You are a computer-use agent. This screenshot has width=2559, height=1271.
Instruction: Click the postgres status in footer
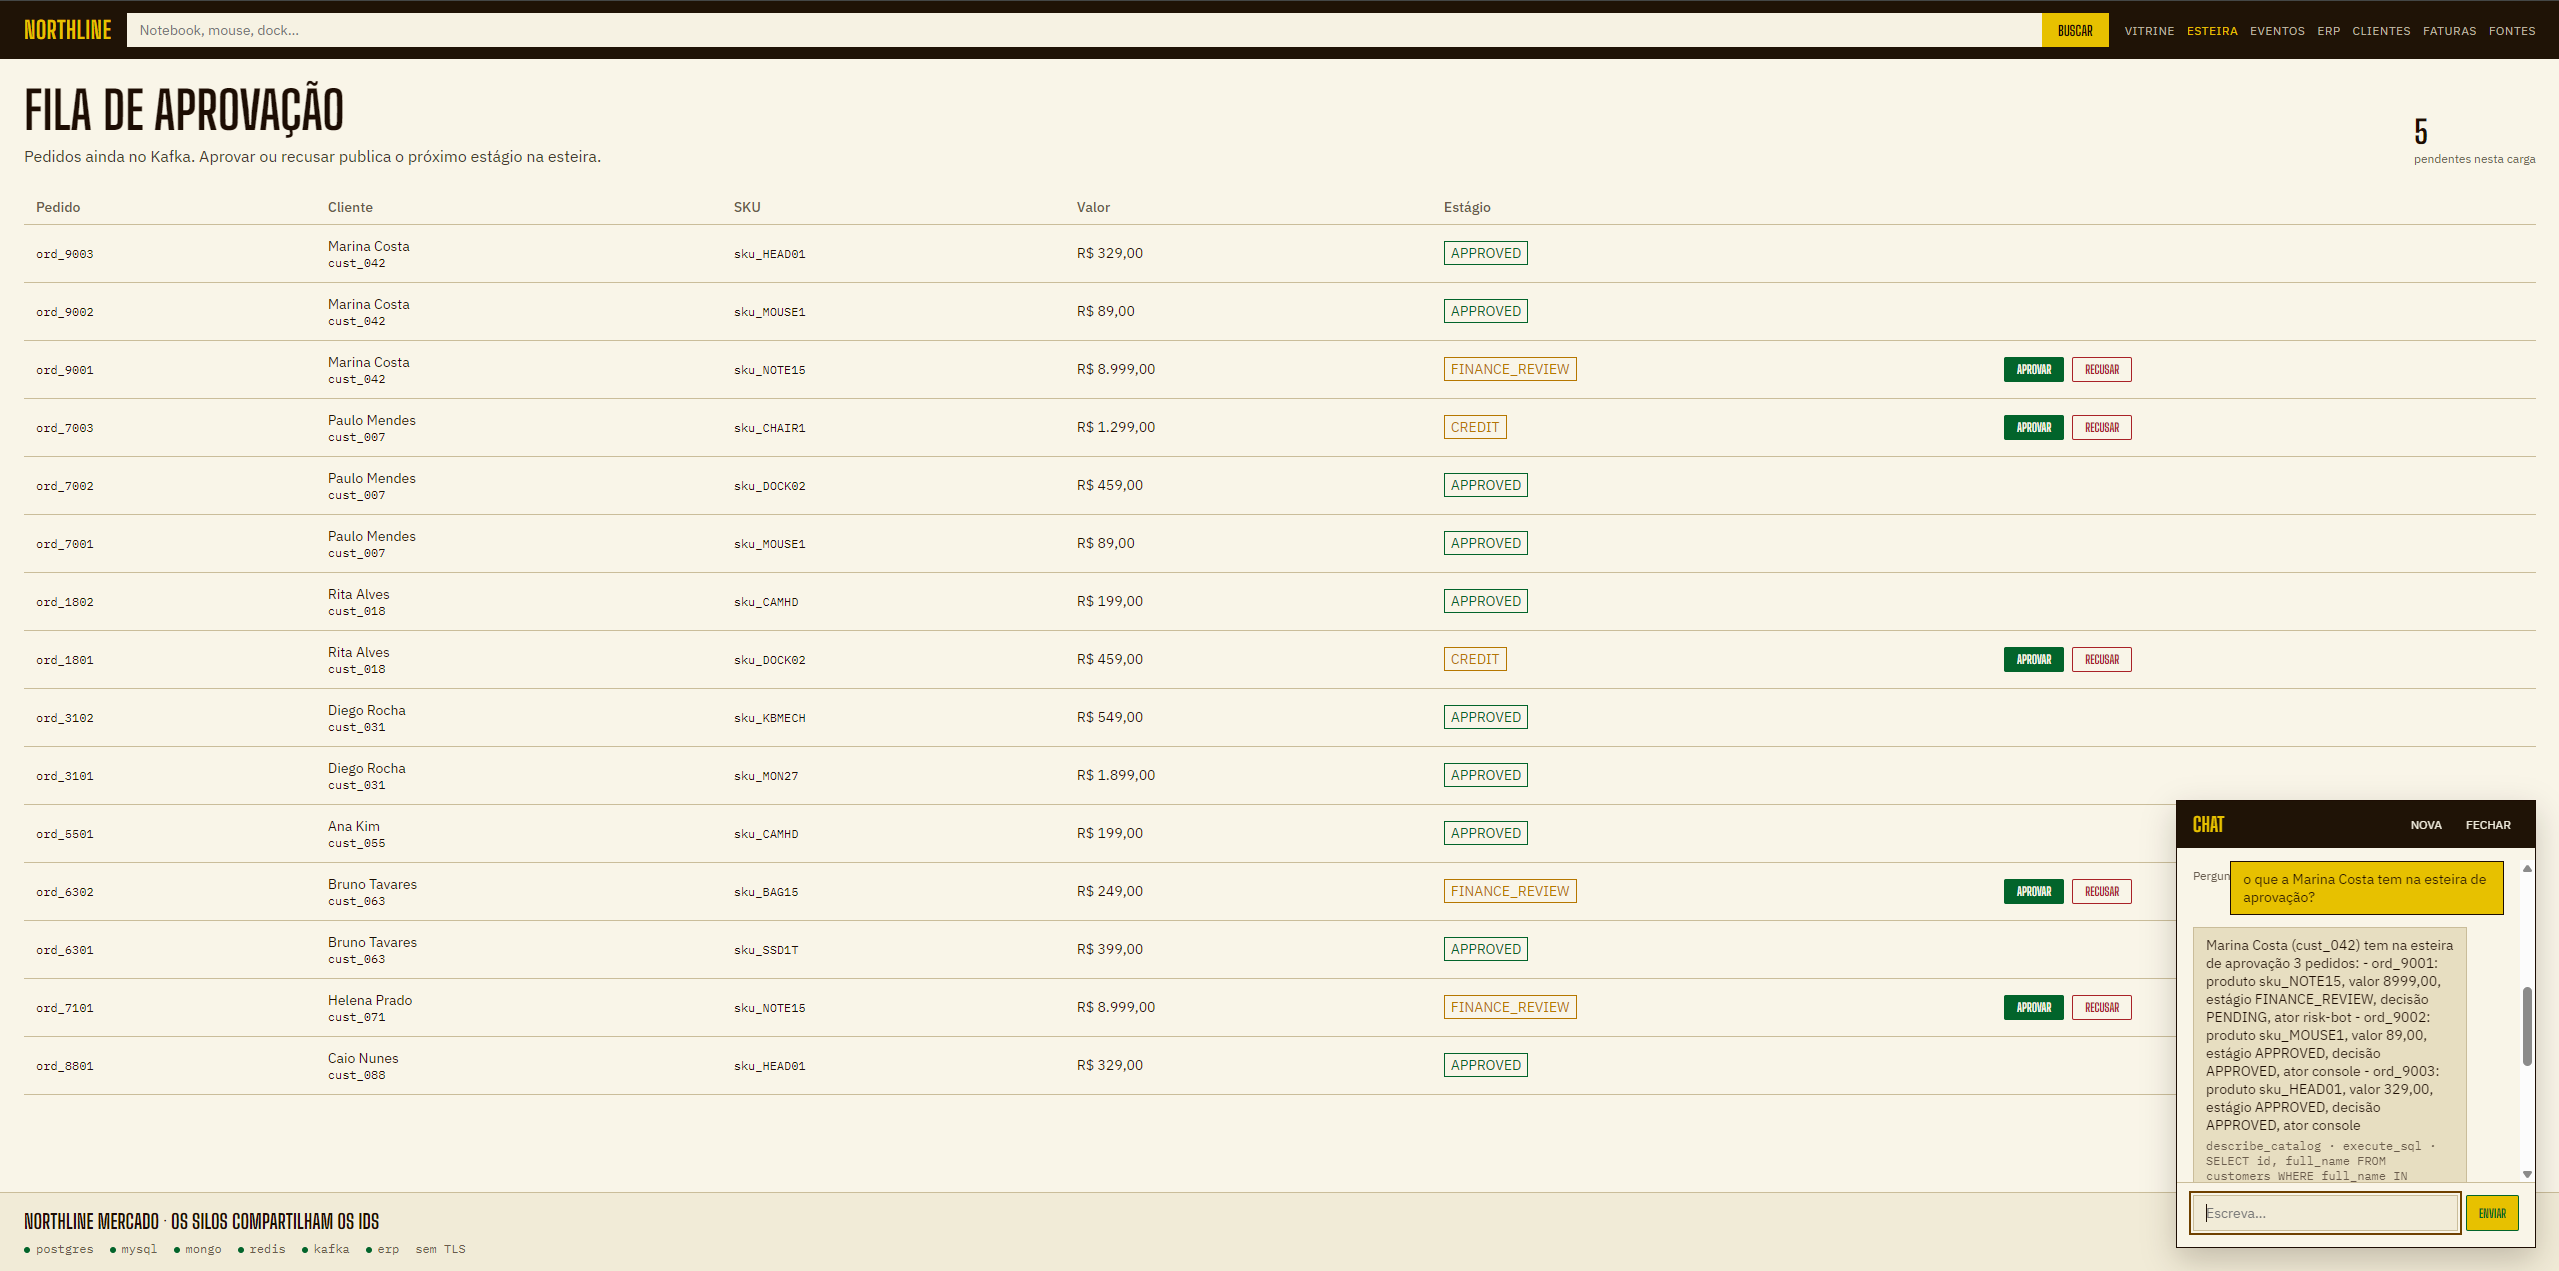[x=59, y=1249]
